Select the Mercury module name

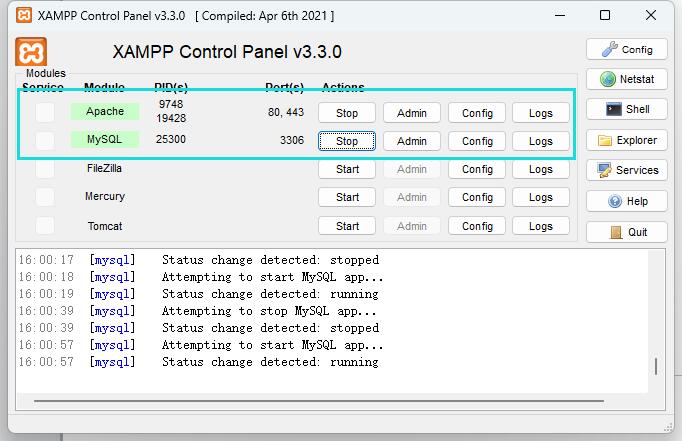tap(105, 196)
